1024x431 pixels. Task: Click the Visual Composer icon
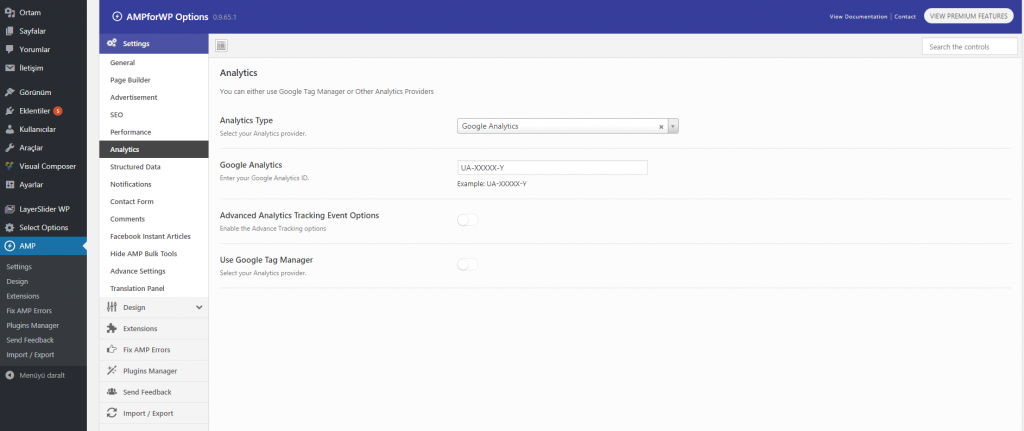pos(10,166)
